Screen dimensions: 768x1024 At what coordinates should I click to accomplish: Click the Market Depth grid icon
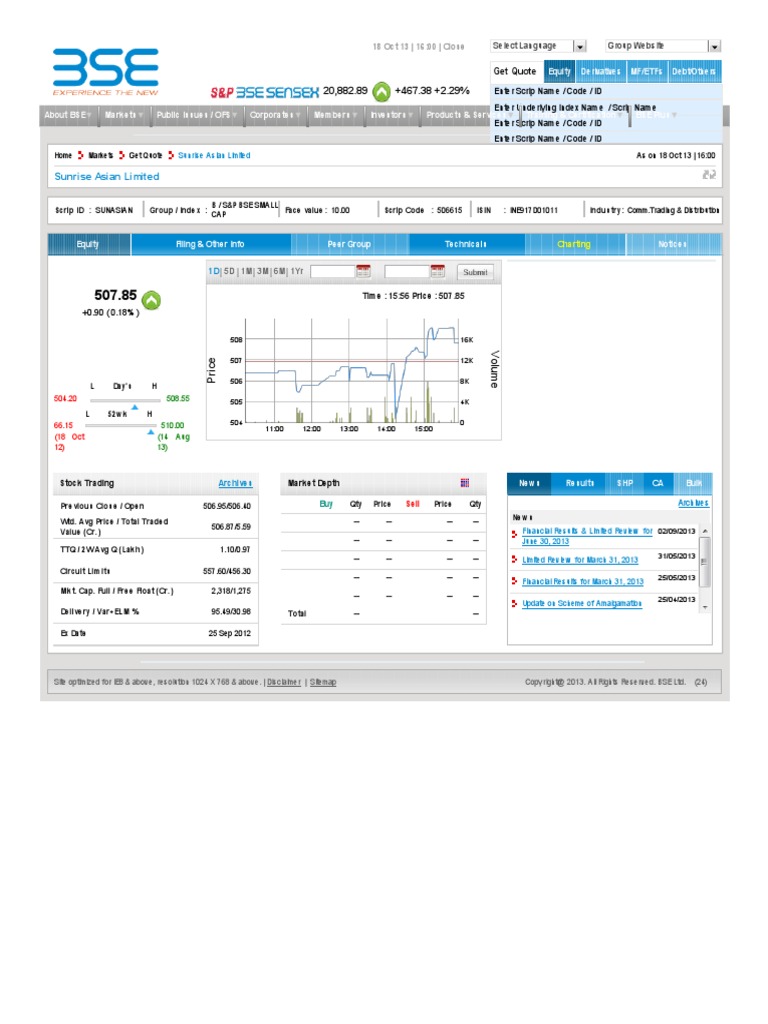tap(465, 483)
